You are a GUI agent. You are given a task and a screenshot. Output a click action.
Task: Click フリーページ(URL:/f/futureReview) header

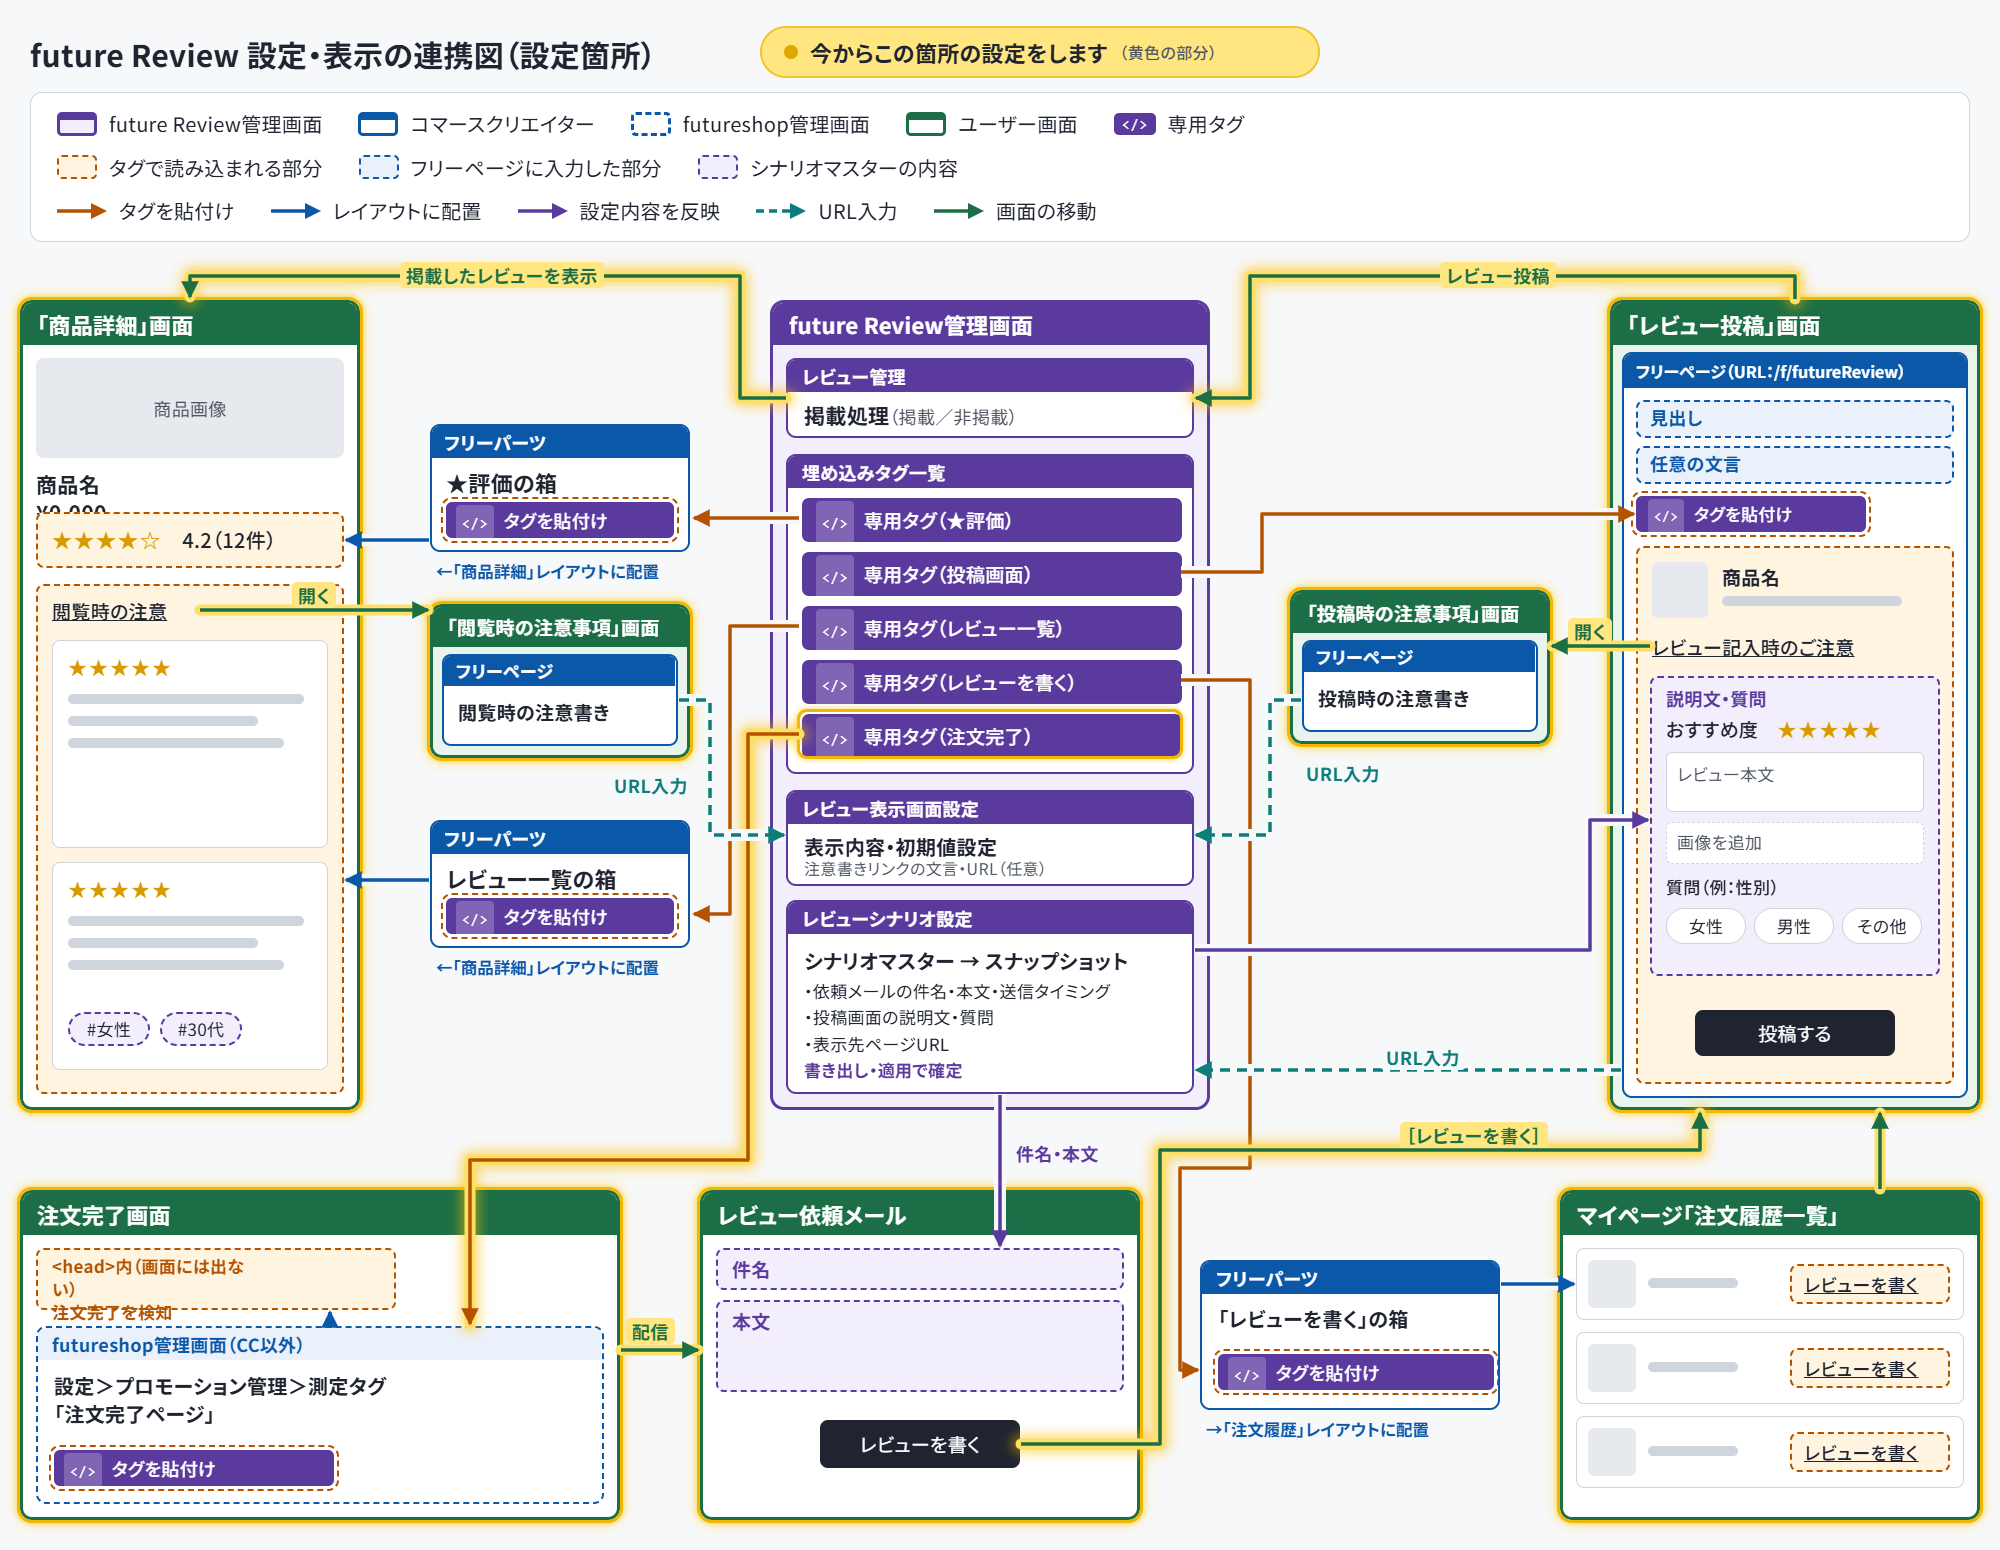coord(1794,372)
